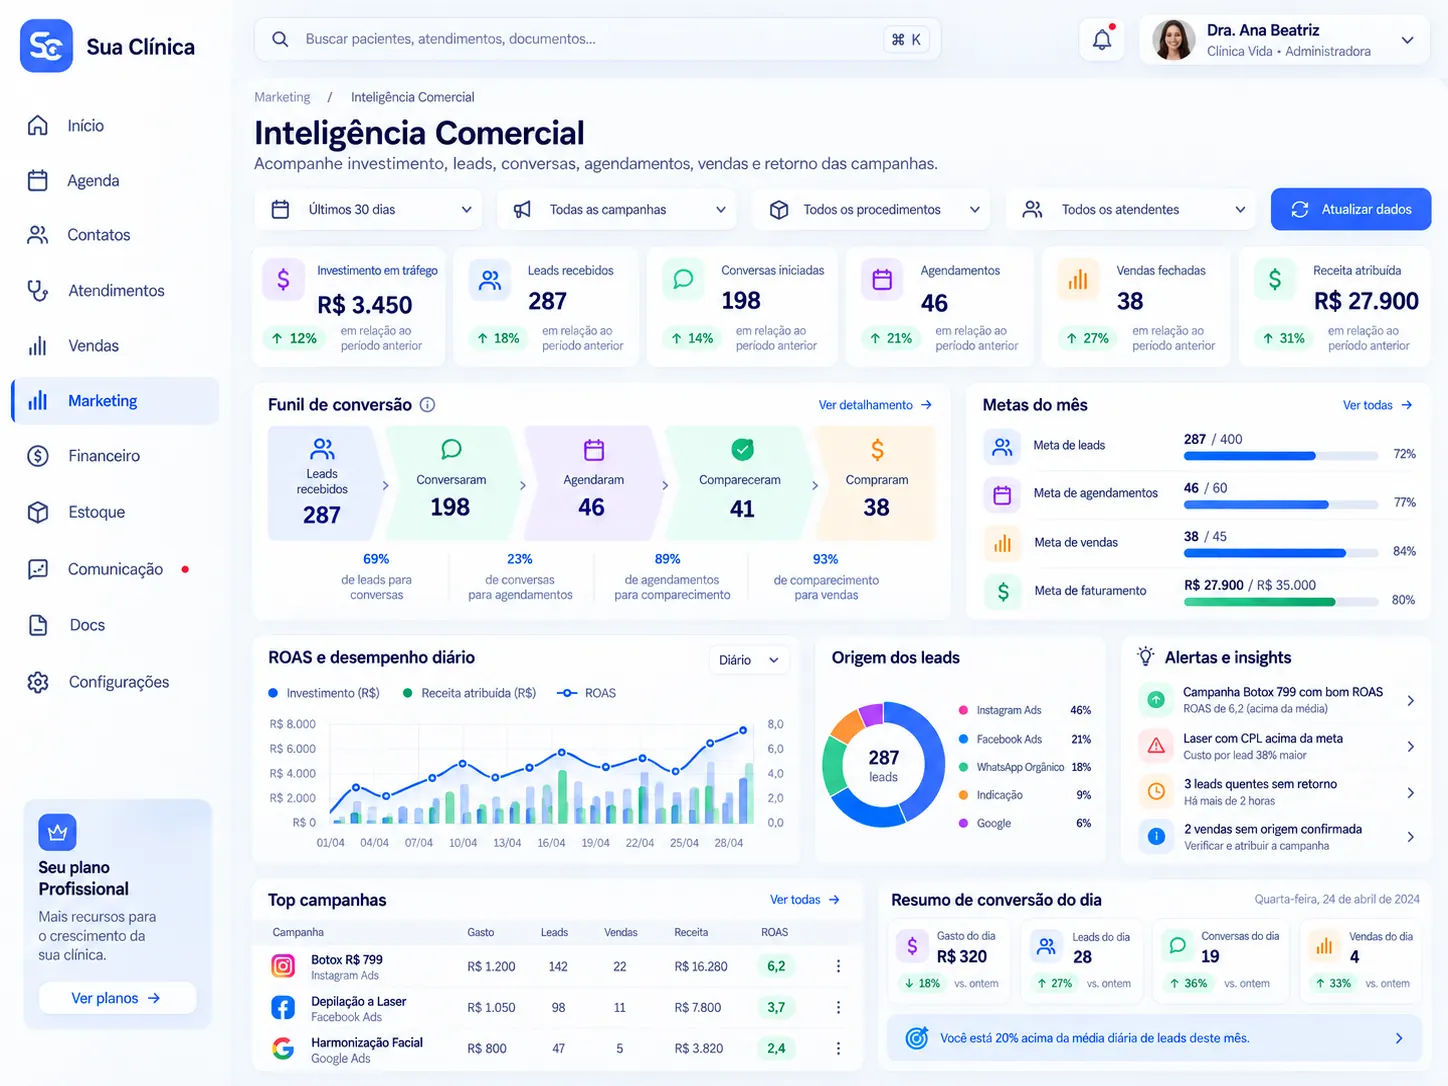Image resolution: width=1448 pixels, height=1086 pixels.
Task: Click the ROAS line chart legend item
Action: pyautogui.click(x=586, y=693)
